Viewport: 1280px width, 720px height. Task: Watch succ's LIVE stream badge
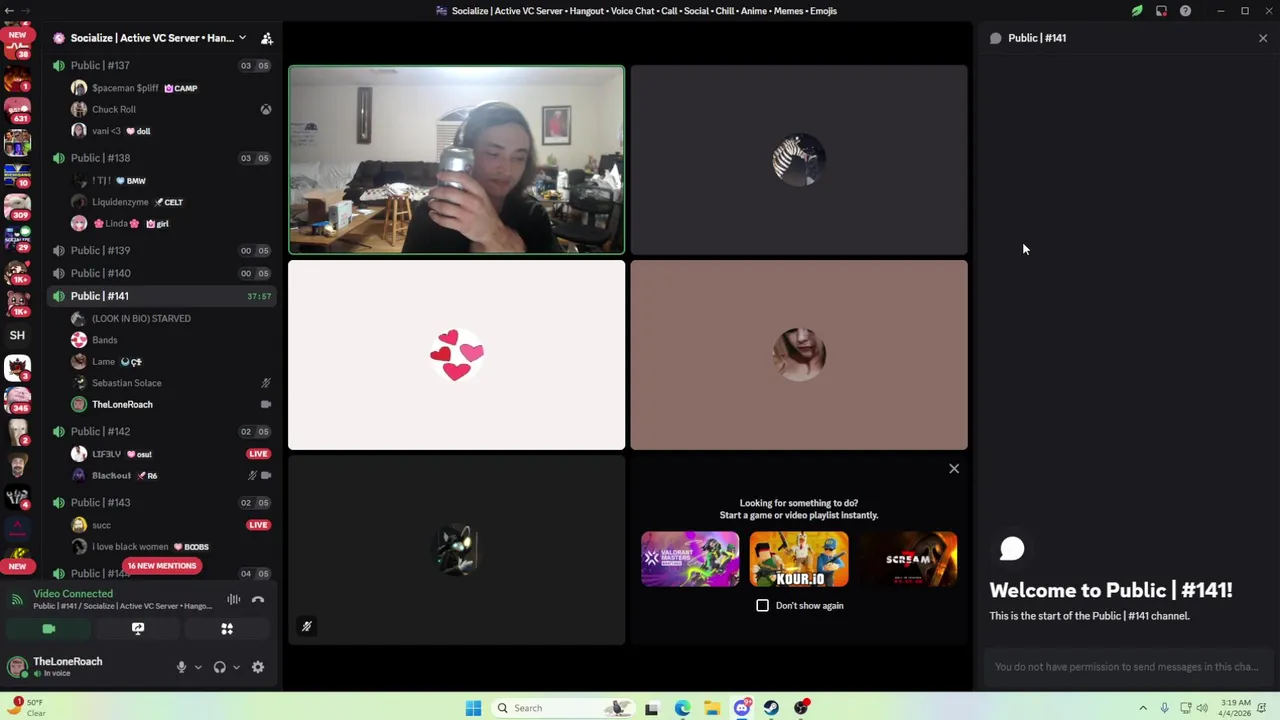[258, 525]
